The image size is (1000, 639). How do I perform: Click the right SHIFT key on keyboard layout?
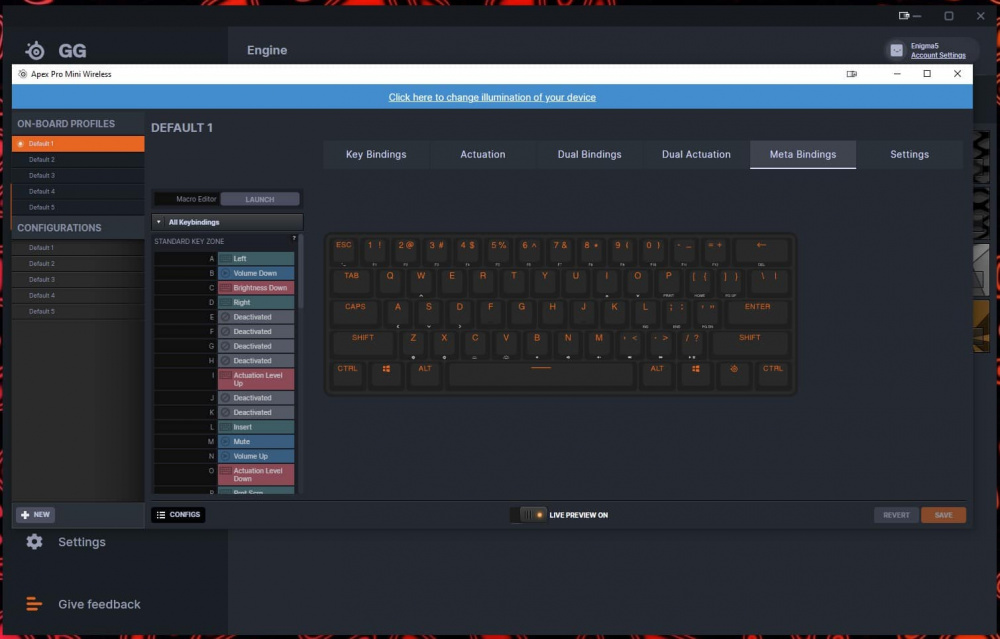[x=750, y=343]
